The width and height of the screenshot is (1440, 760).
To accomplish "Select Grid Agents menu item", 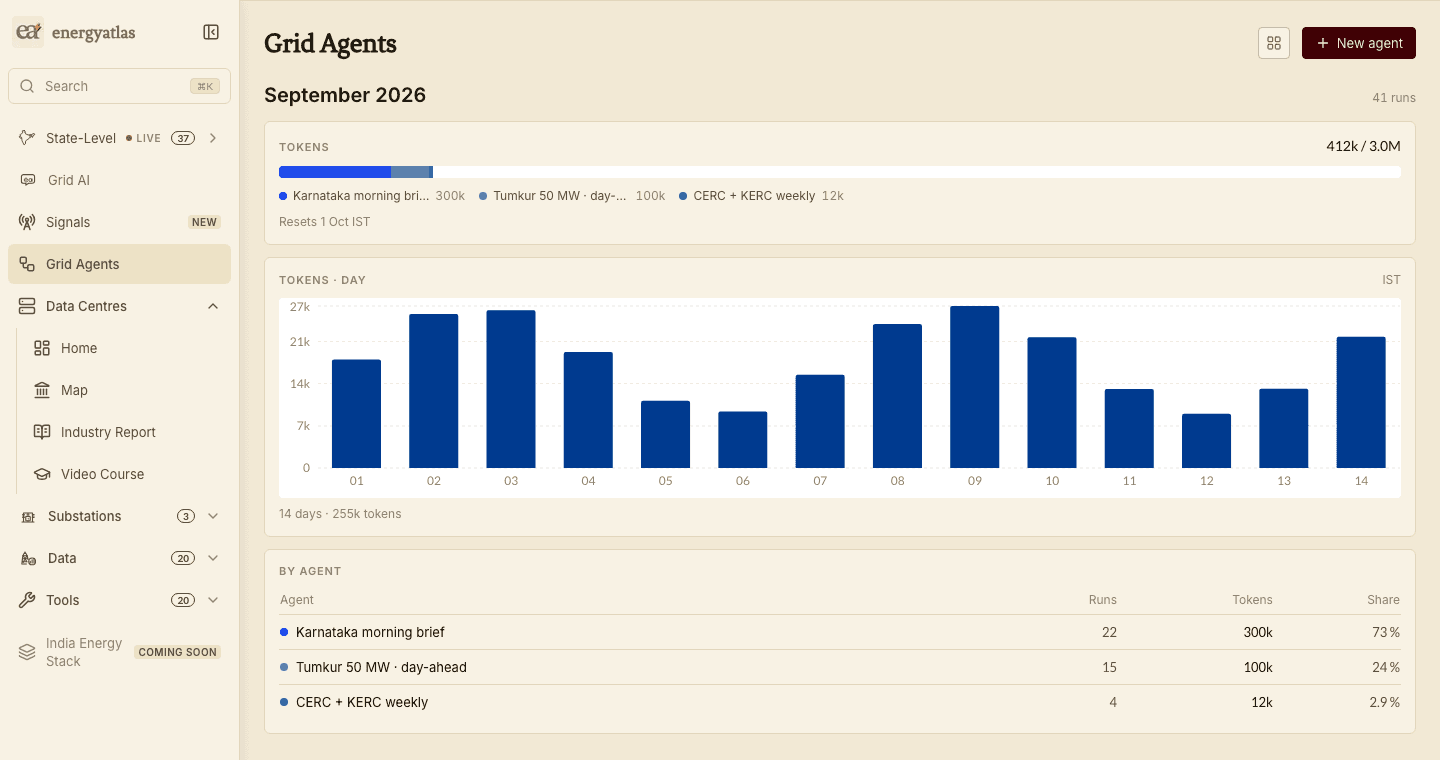I will click(119, 264).
